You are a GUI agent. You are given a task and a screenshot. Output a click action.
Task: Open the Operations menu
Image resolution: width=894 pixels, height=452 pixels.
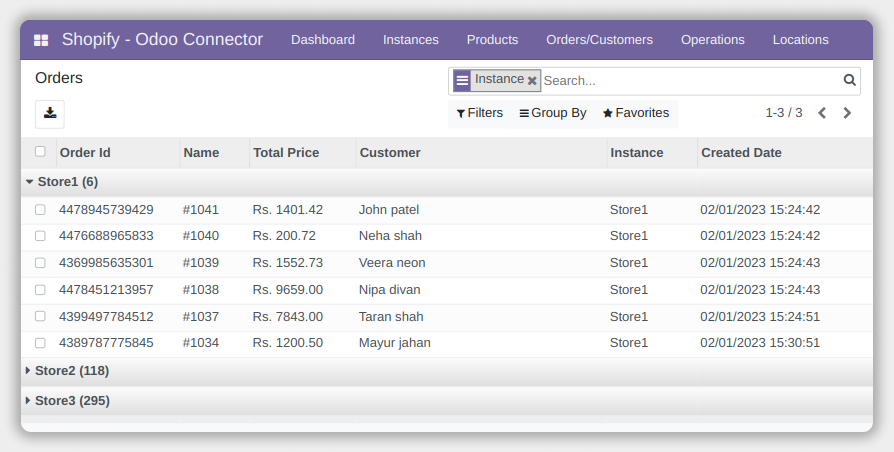point(713,40)
